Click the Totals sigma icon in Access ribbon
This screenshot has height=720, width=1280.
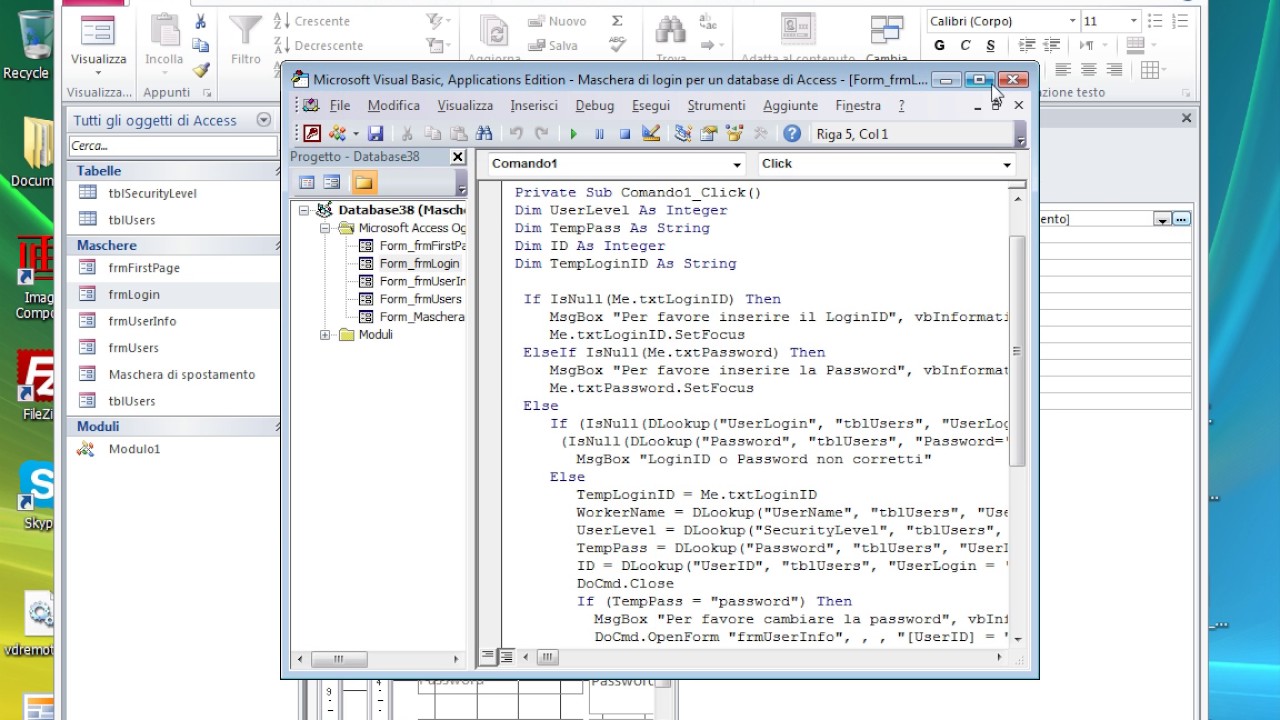point(617,21)
